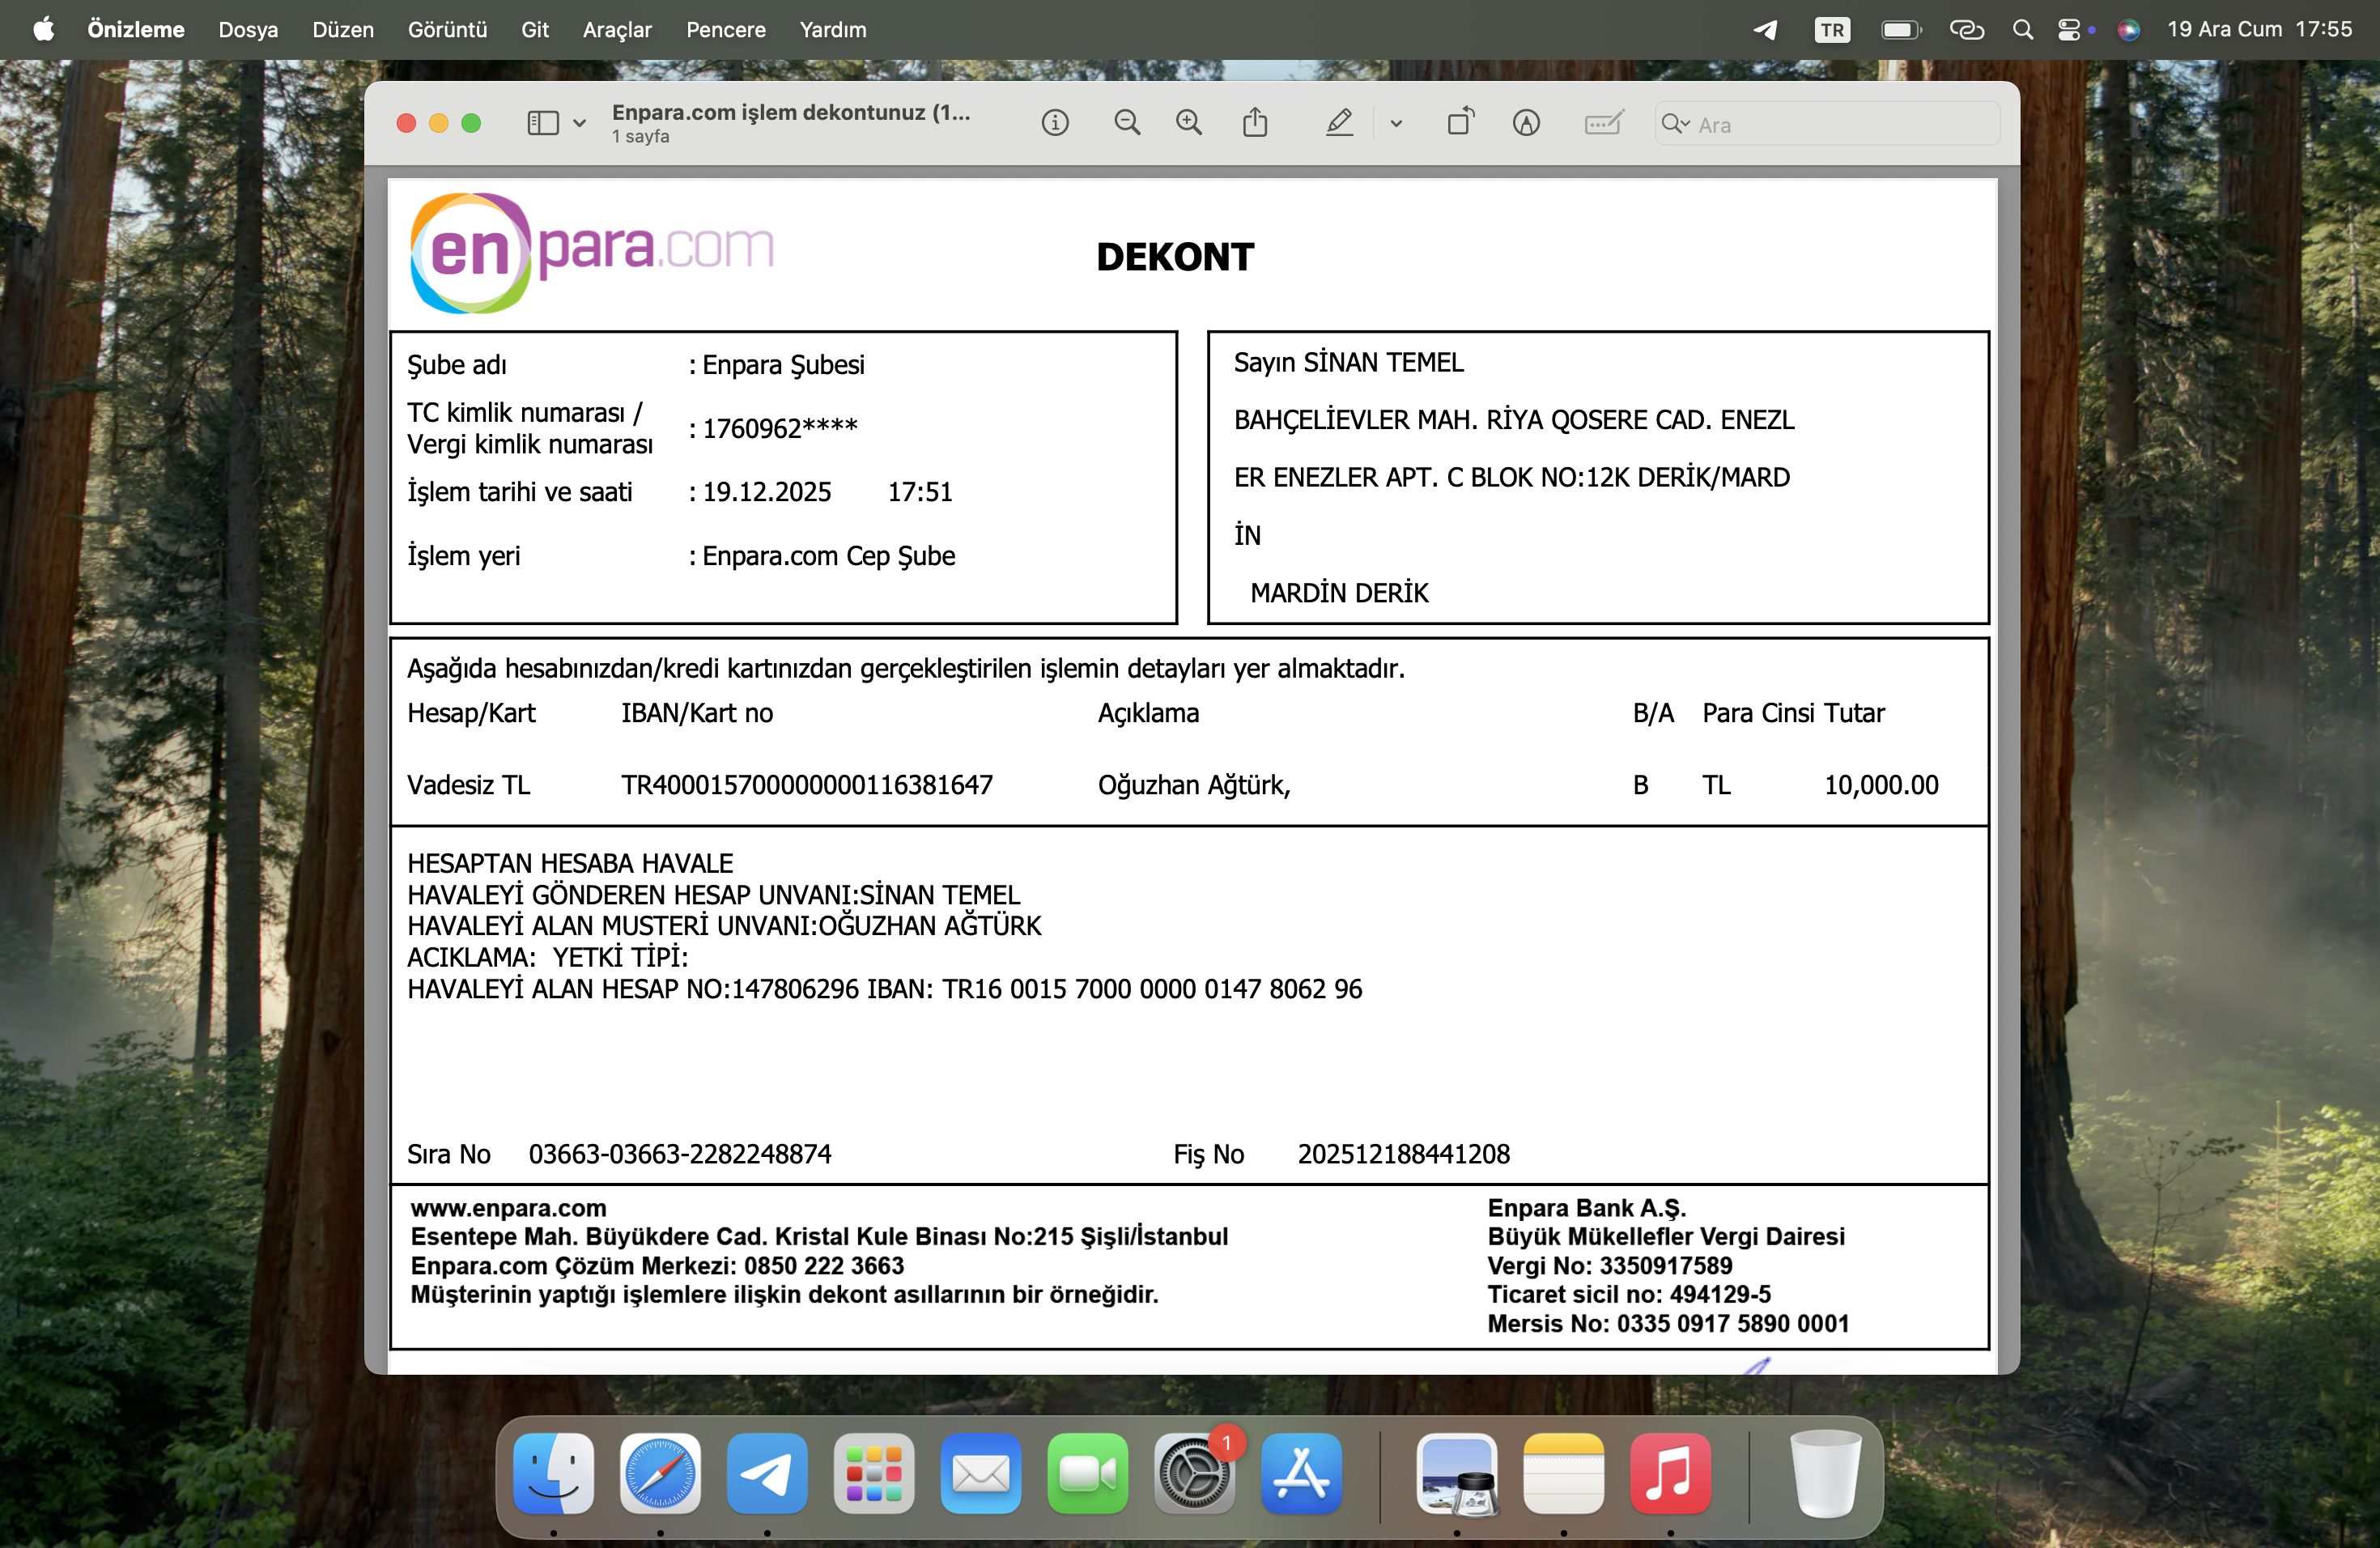The image size is (2380, 1548).
Task: Open System Settings from the Dock
Action: click(1195, 1473)
